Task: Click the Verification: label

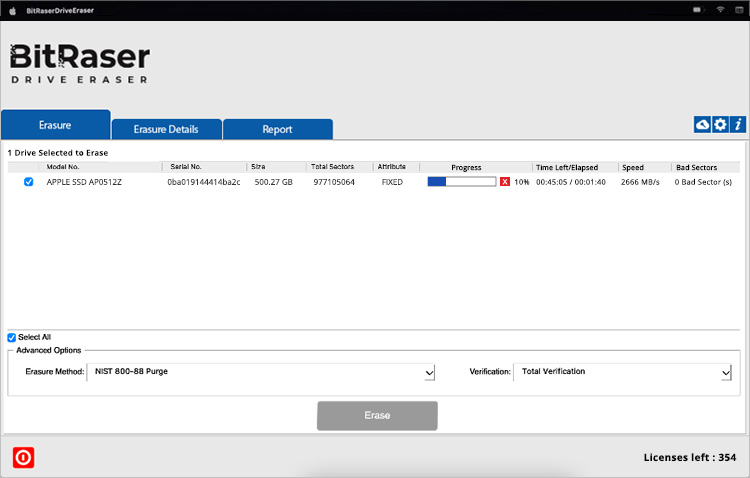Action: point(490,372)
